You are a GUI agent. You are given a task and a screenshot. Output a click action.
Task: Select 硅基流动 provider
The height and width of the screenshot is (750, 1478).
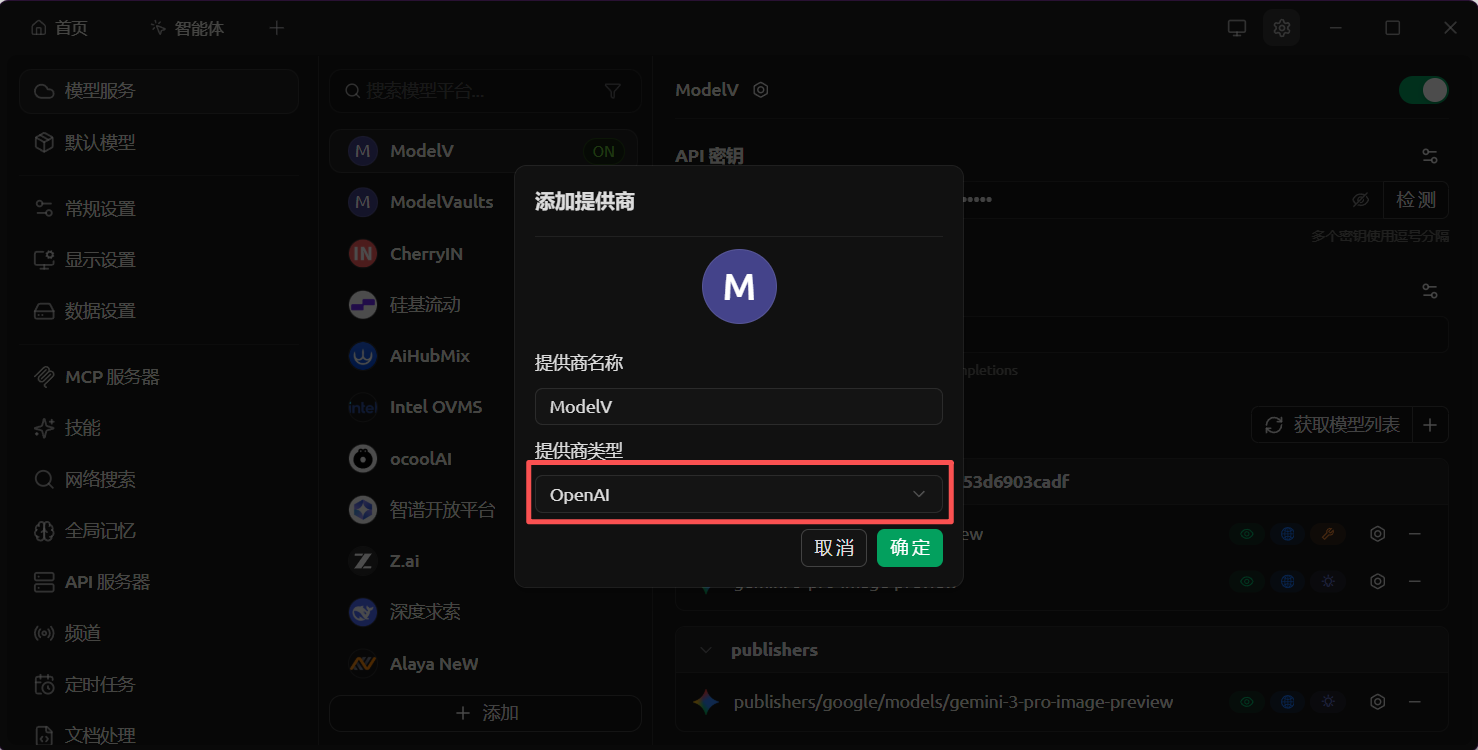[484, 305]
